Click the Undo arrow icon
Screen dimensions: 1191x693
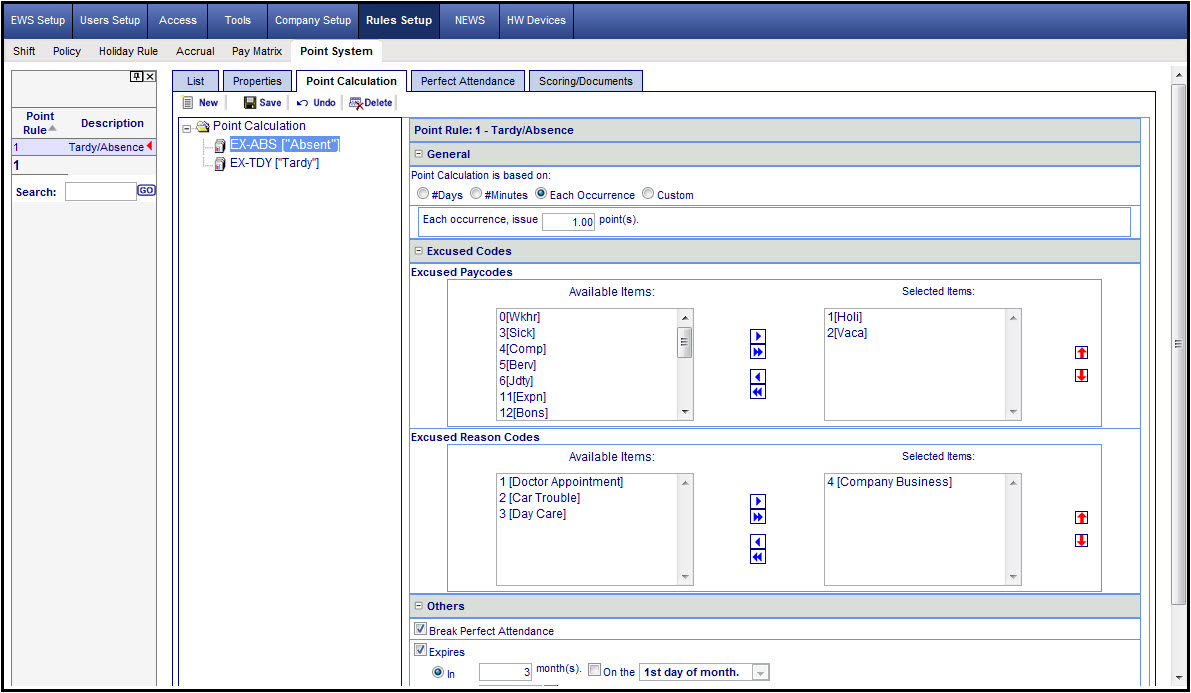point(302,103)
